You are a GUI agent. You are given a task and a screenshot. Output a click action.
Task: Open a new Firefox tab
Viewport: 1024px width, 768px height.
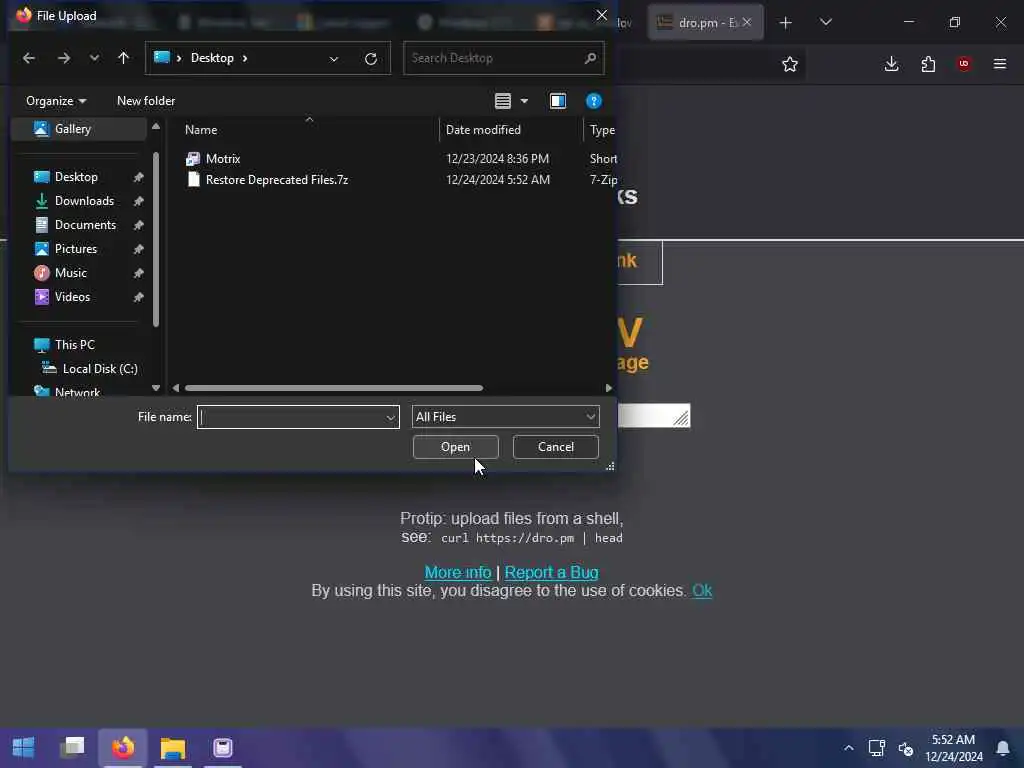[786, 23]
